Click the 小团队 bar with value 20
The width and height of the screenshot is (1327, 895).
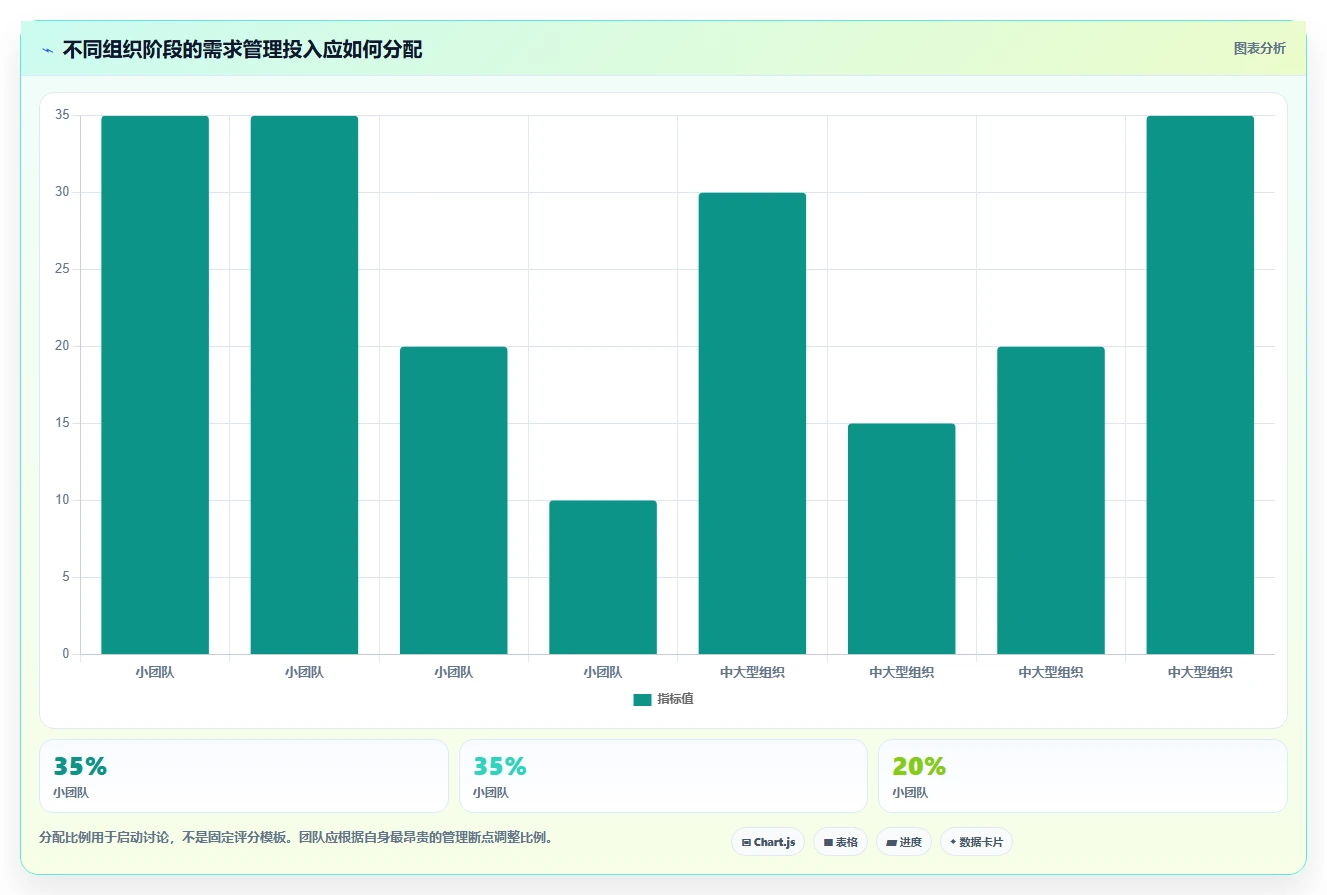pyautogui.click(x=454, y=500)
